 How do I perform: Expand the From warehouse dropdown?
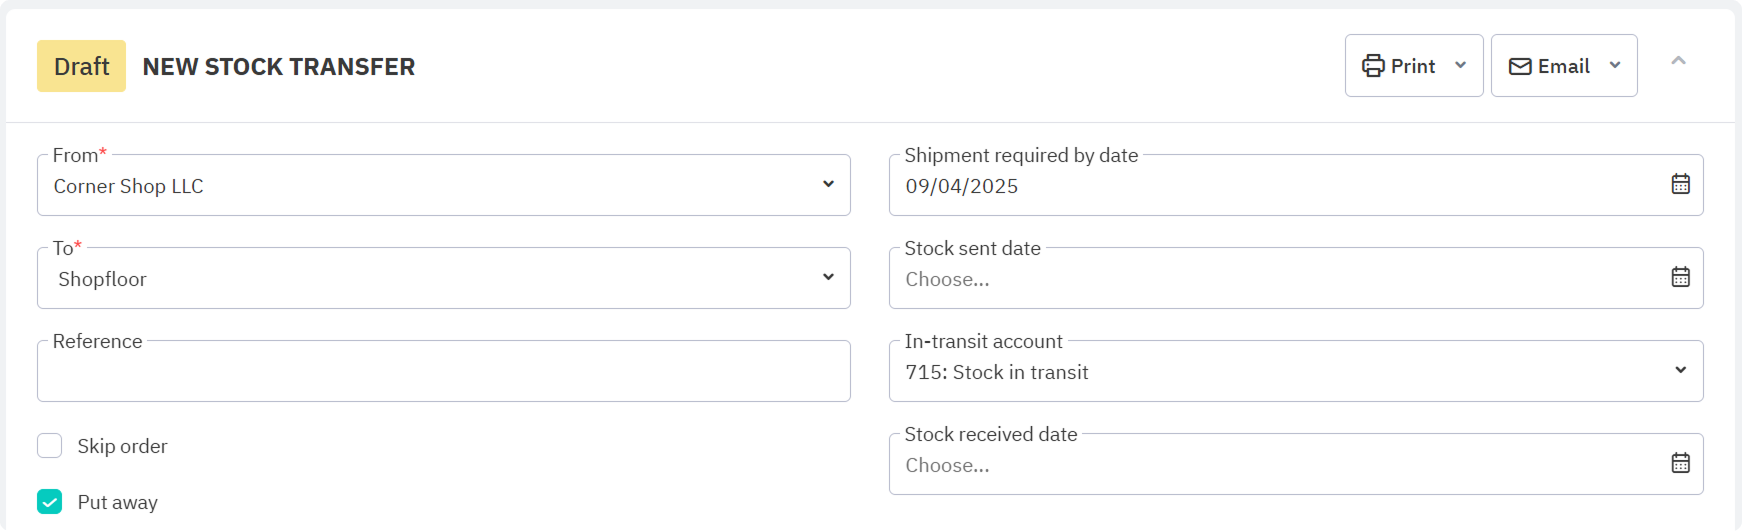[x=828, y=184]
